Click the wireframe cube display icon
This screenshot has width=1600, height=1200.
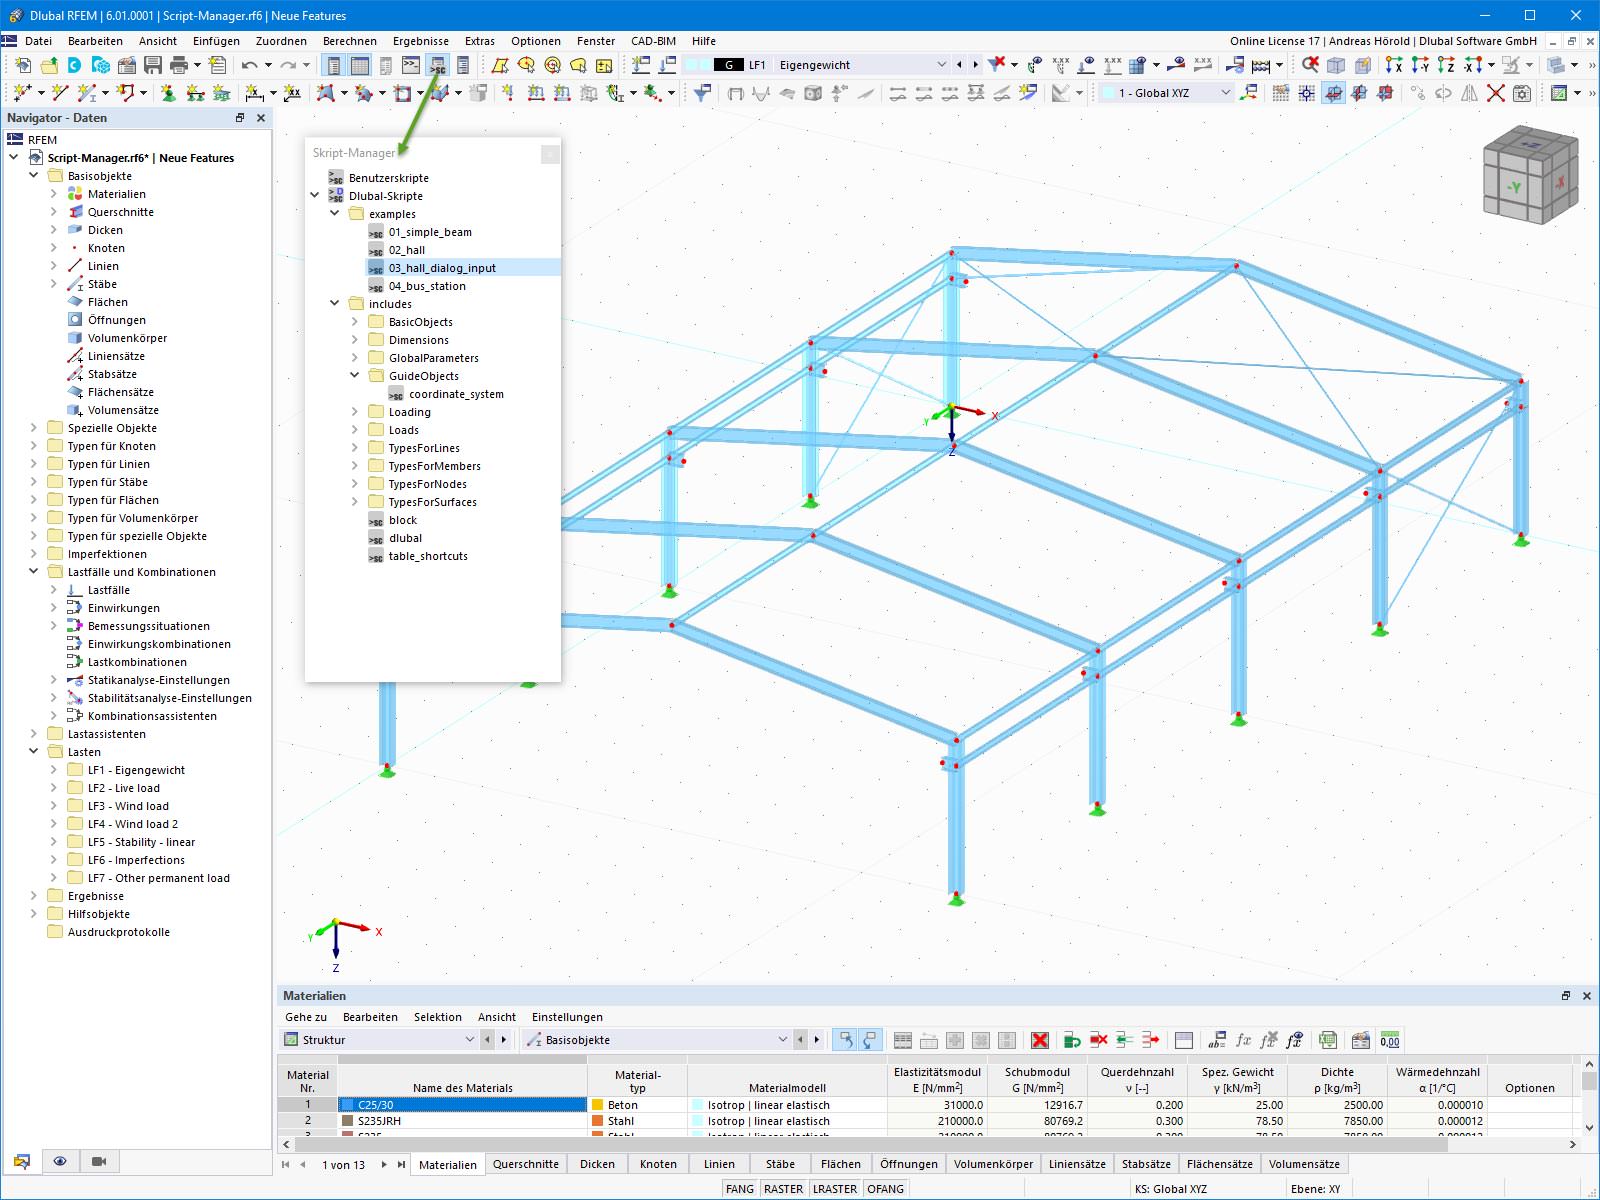1336,65
